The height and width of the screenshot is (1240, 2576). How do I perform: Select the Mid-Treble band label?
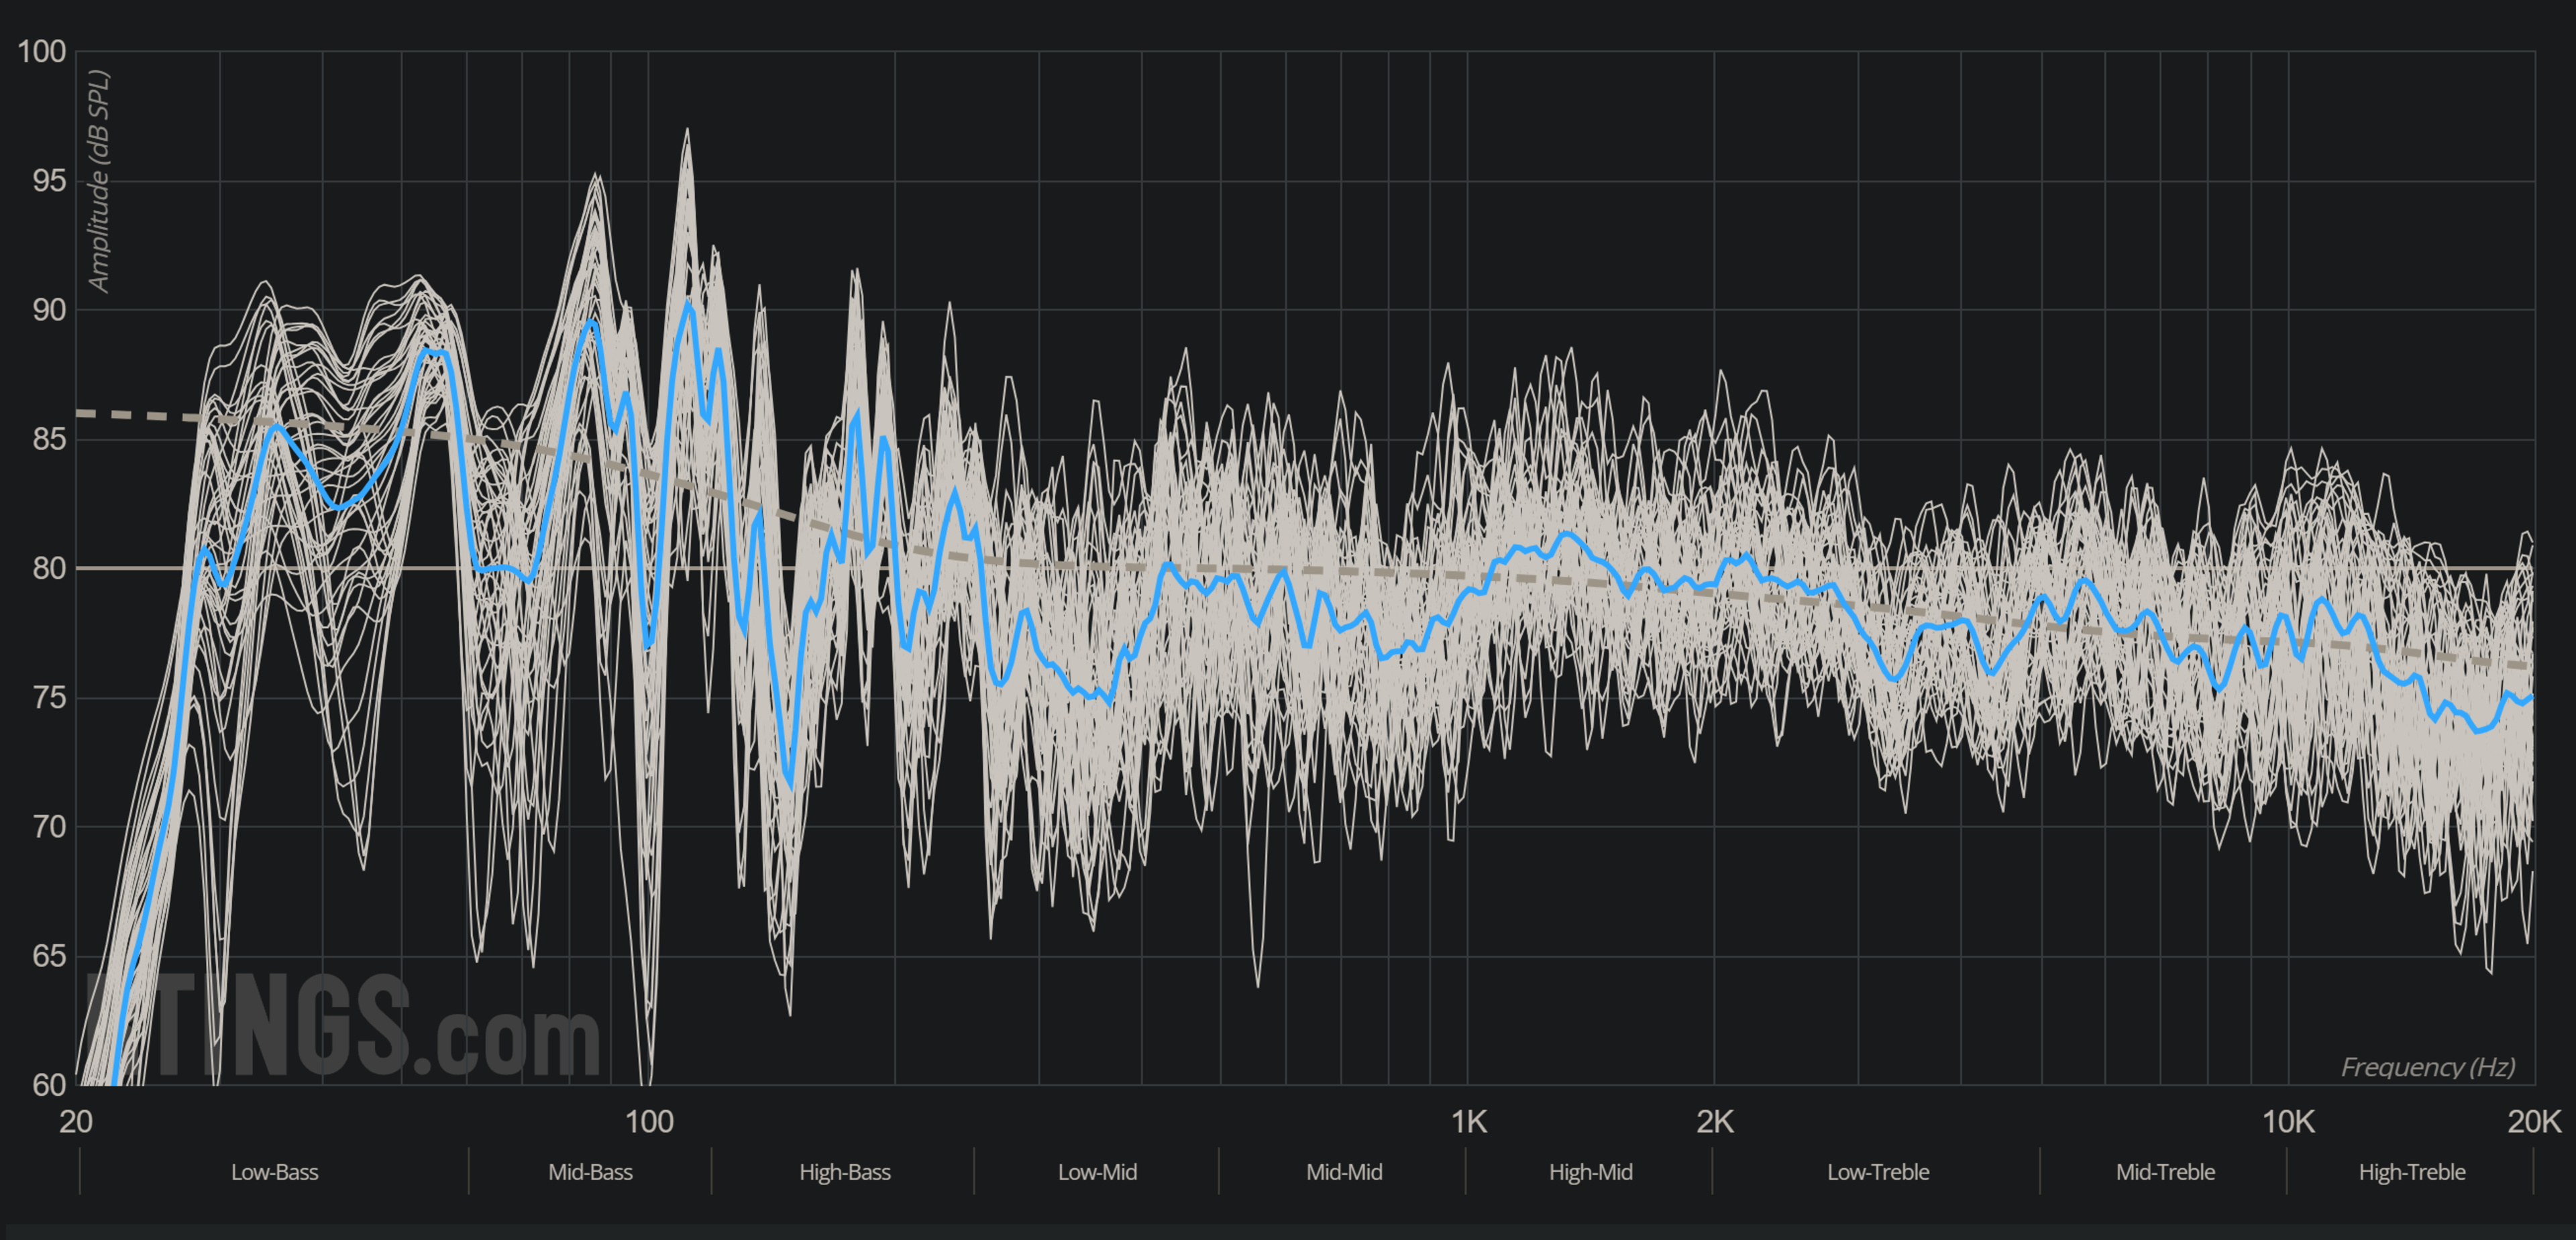pos(2164,1172)
